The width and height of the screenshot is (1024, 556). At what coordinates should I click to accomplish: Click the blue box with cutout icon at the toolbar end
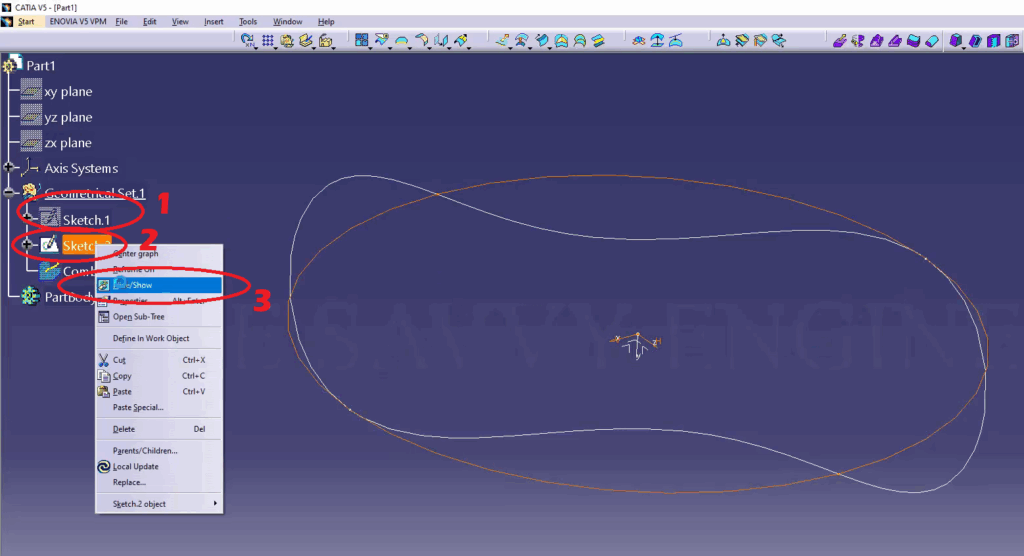(x=1012, y=41)
